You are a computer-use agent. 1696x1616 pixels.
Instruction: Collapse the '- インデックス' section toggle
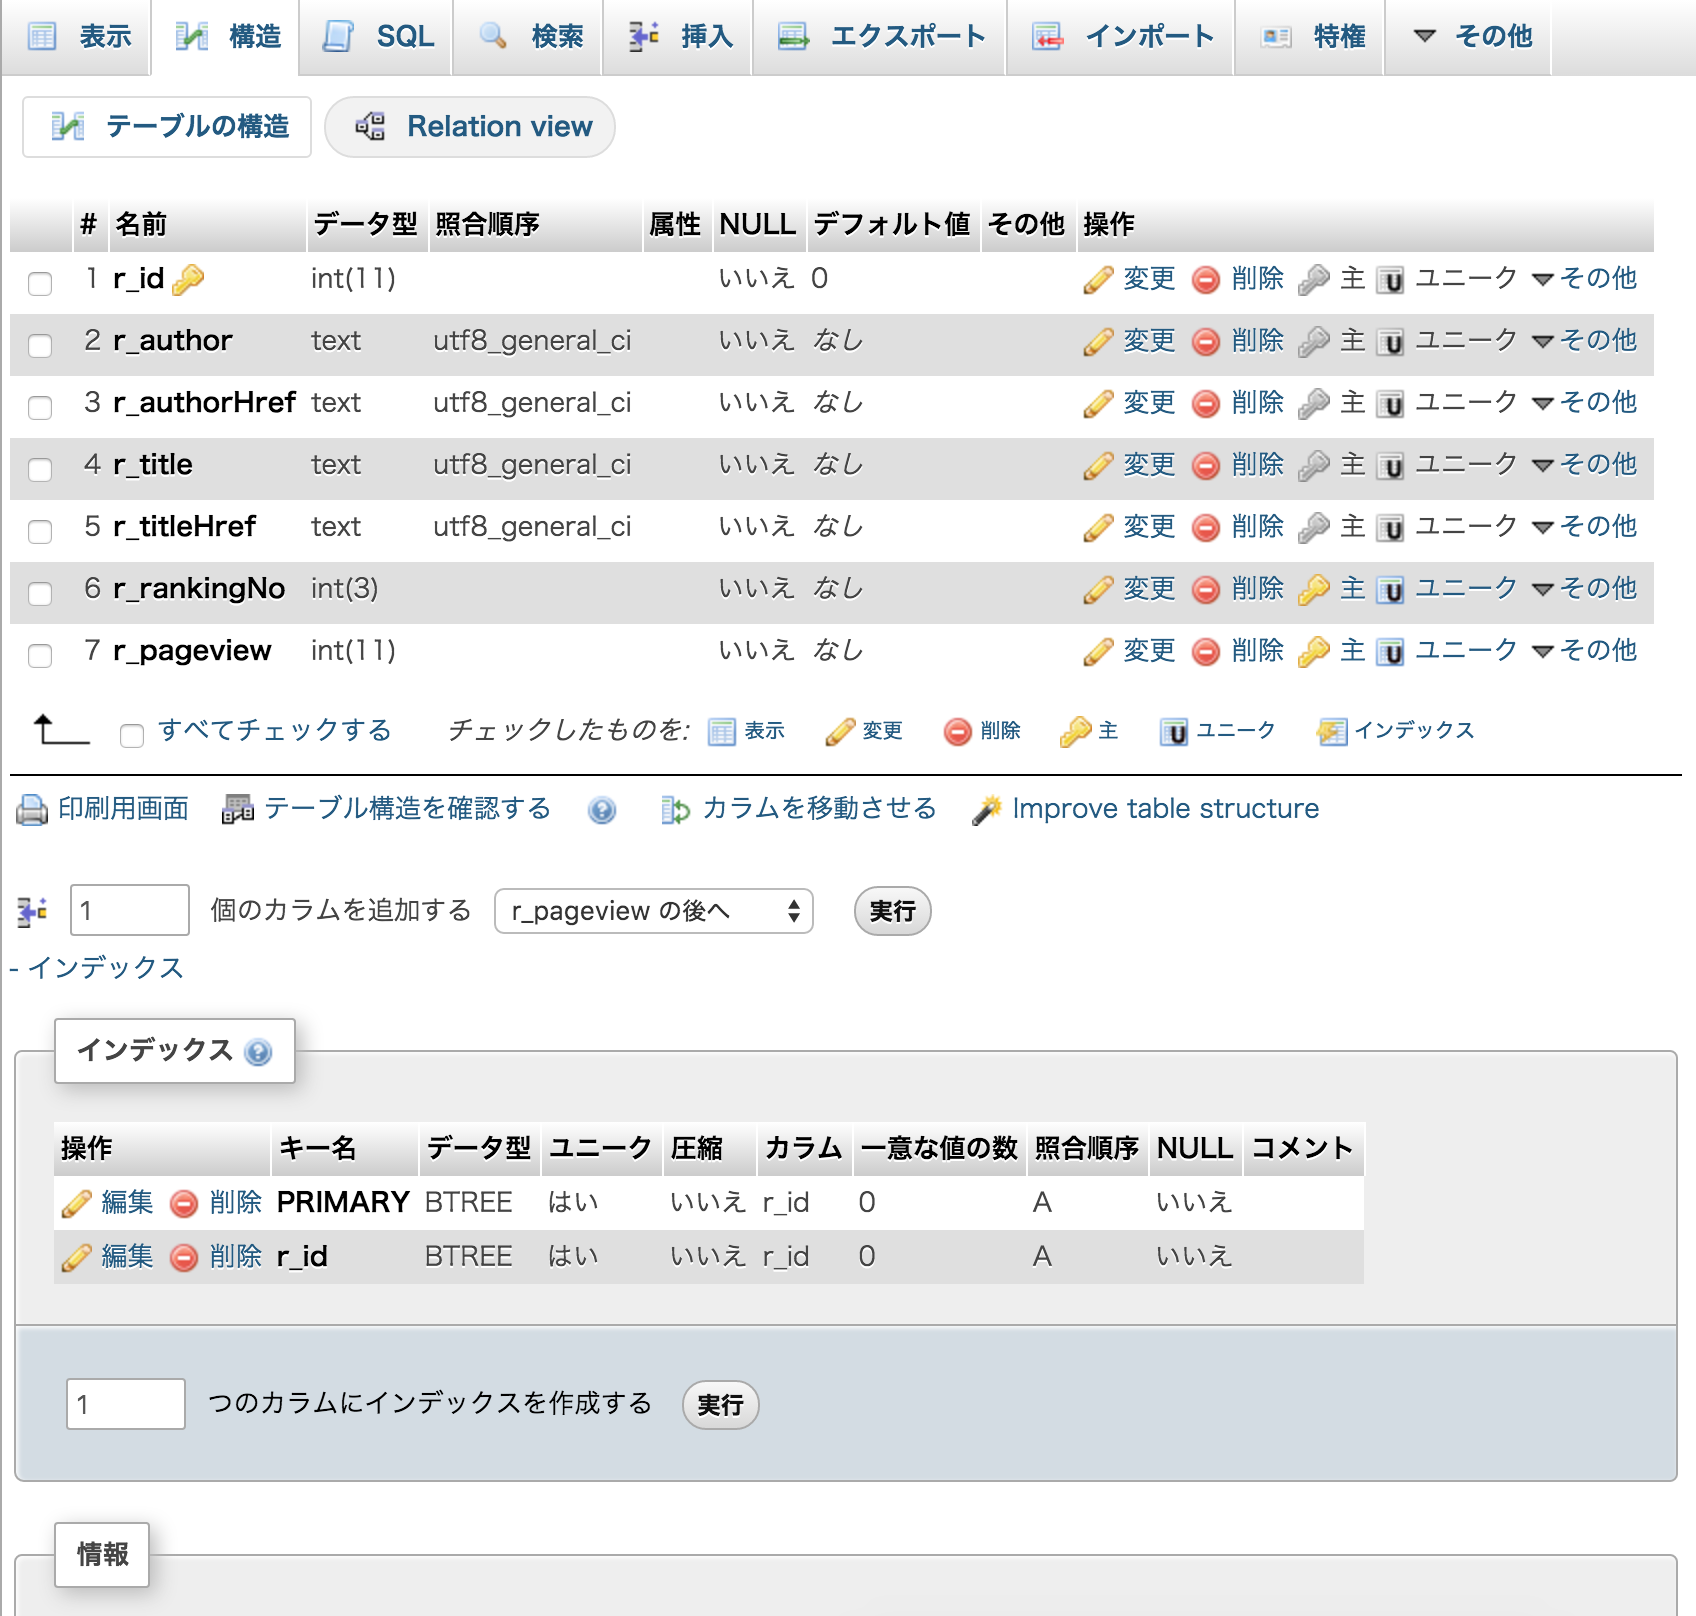click(x=97, y=967)
